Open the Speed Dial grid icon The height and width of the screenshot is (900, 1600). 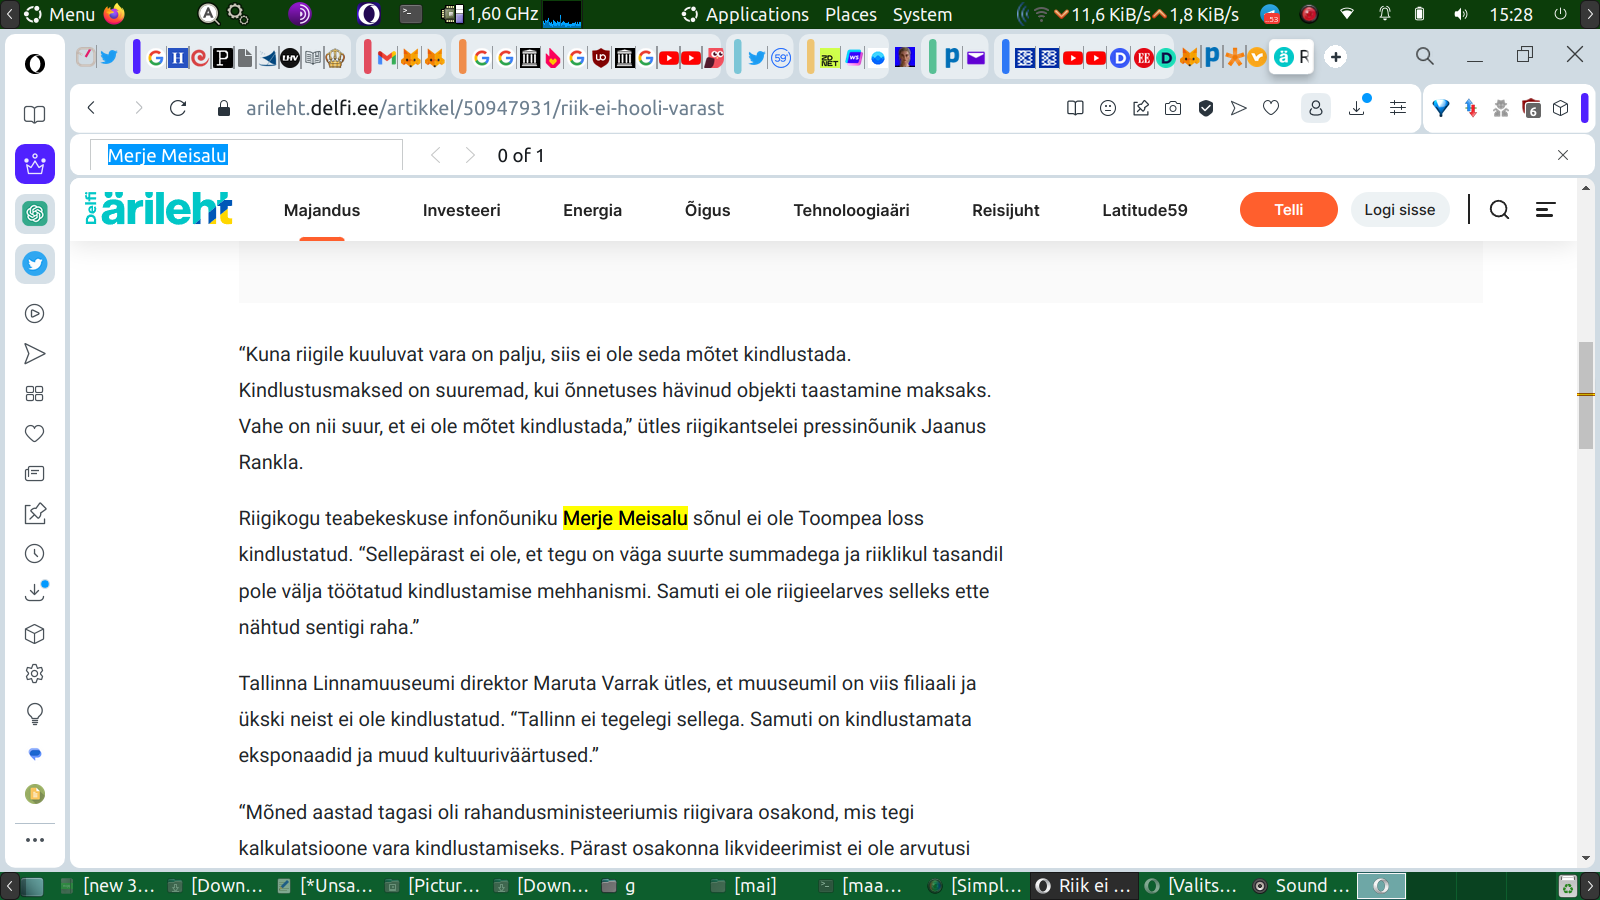tap(35, 394)
